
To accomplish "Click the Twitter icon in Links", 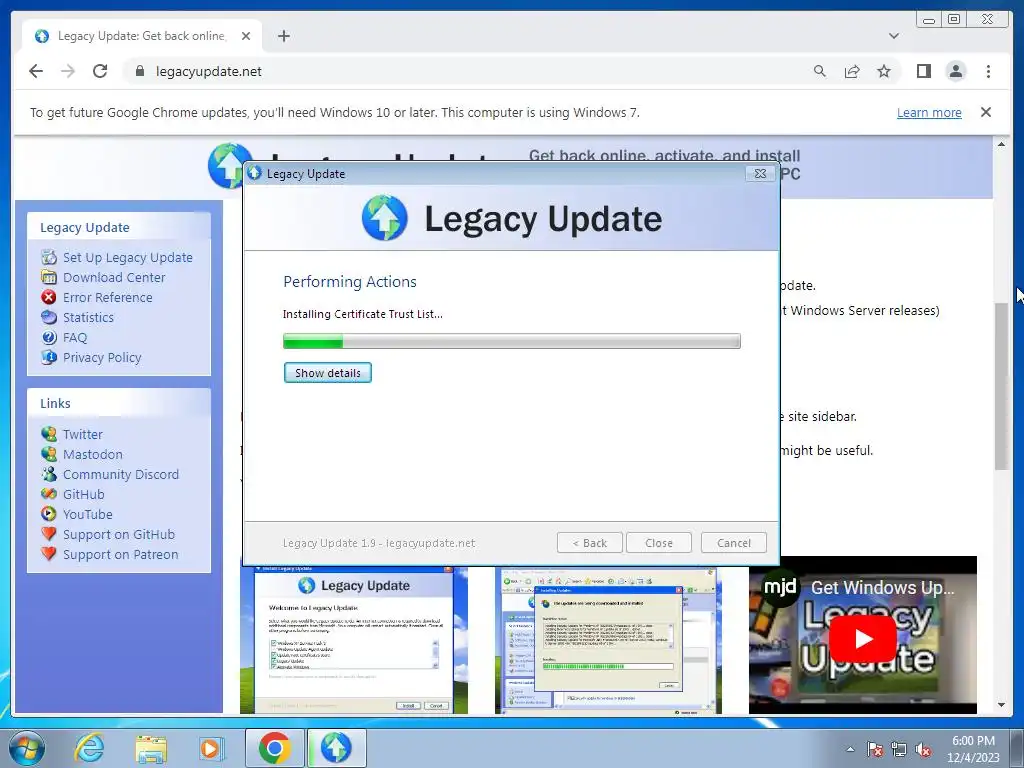I will pos(49,434).
